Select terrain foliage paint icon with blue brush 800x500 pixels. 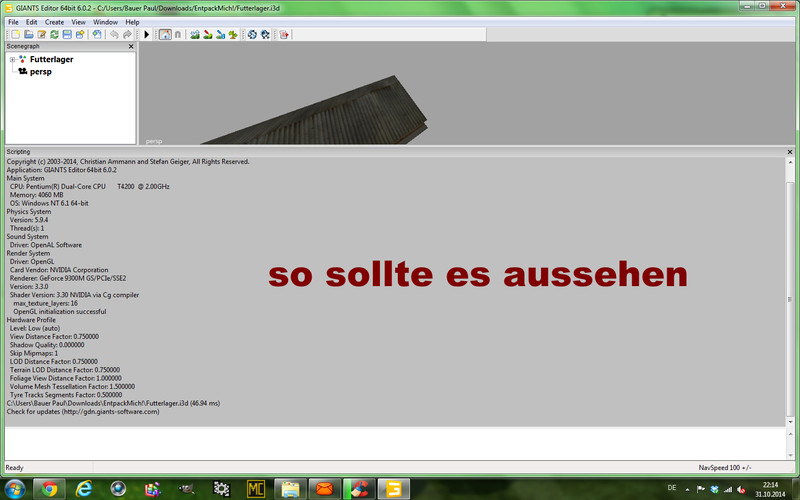click(220, 34)
